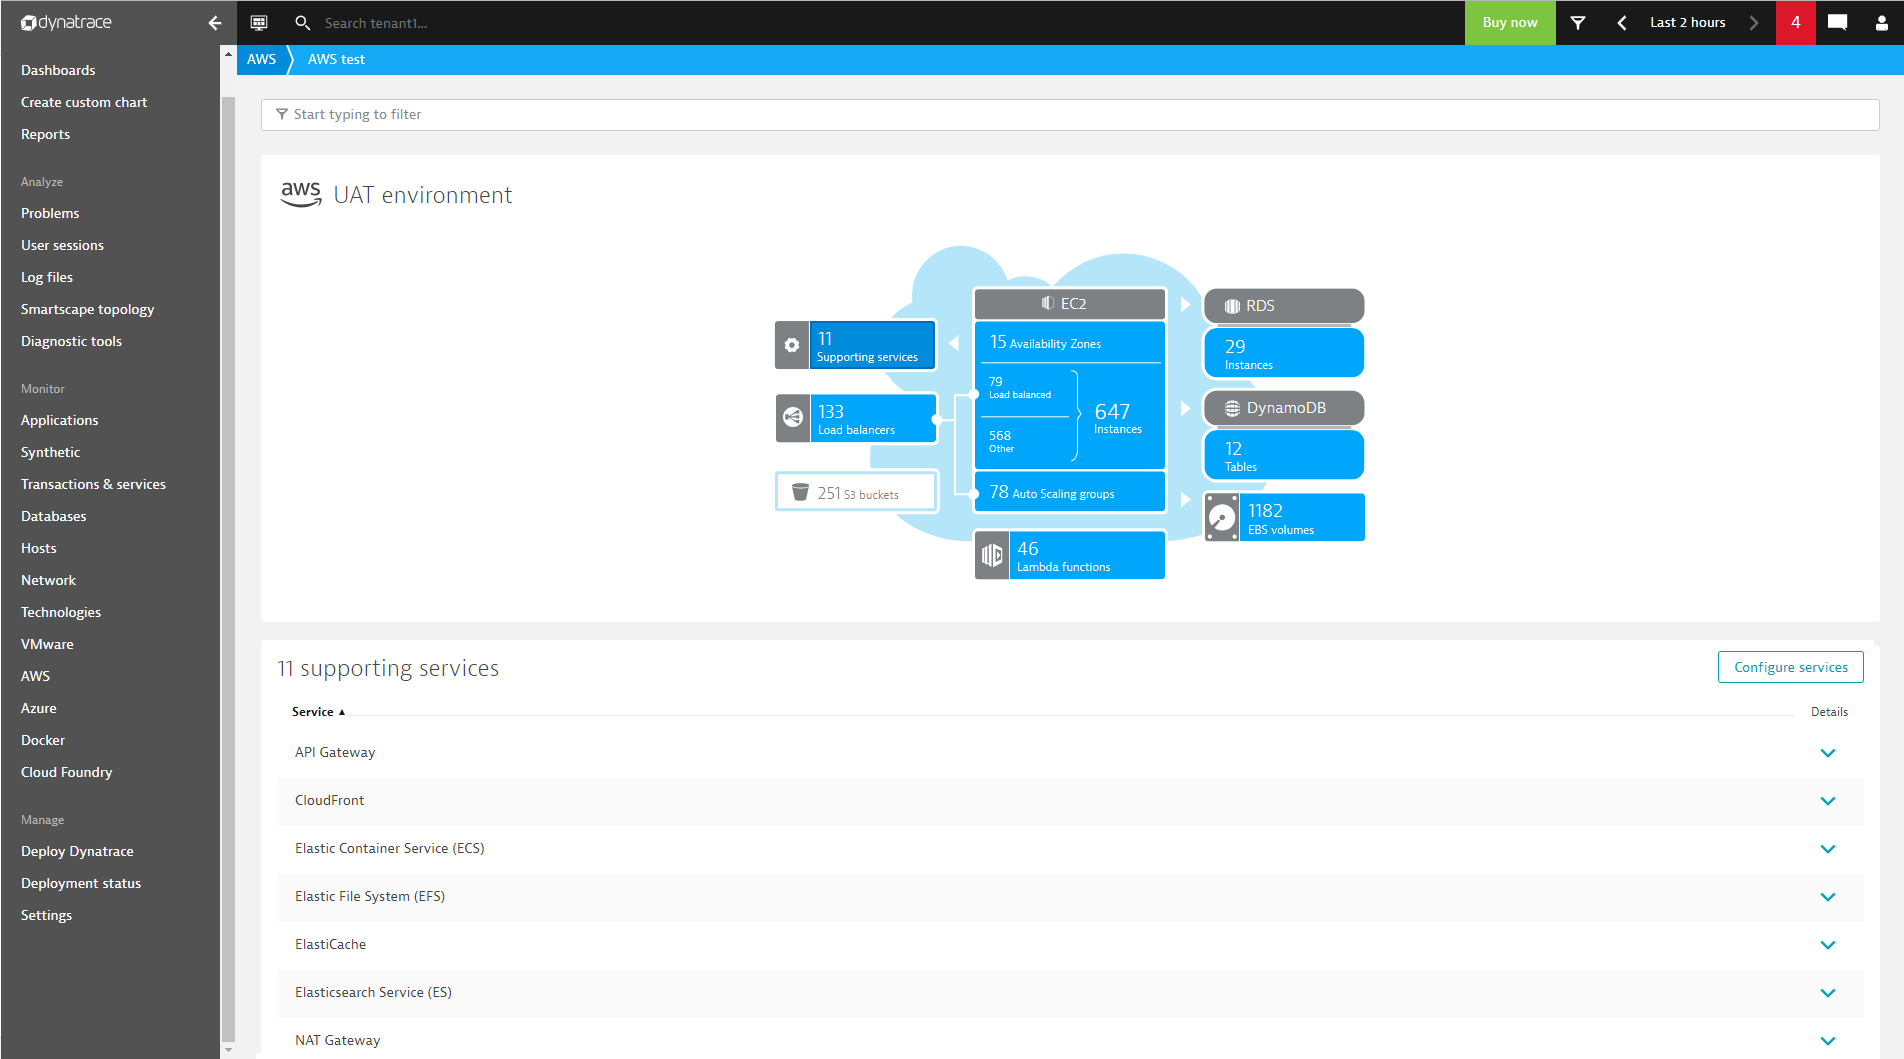Click the search magnifier icon
This screenshot has height=1059, width=1904.
(302, 22)
